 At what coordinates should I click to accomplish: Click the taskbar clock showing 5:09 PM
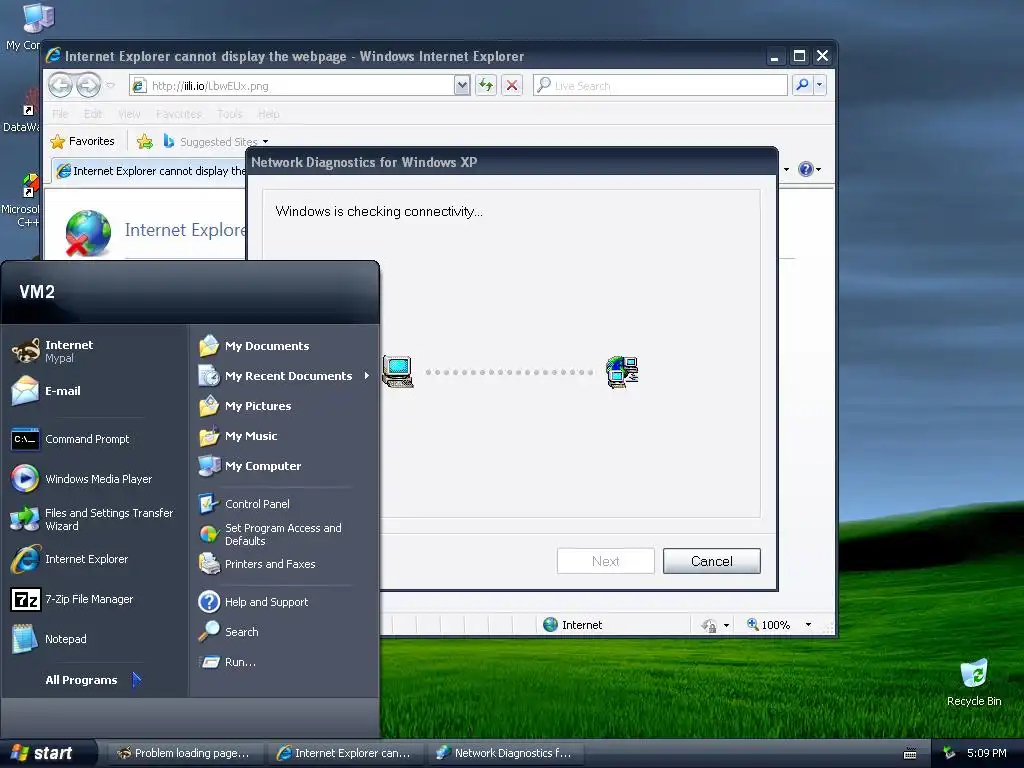[x=986, y=753]
